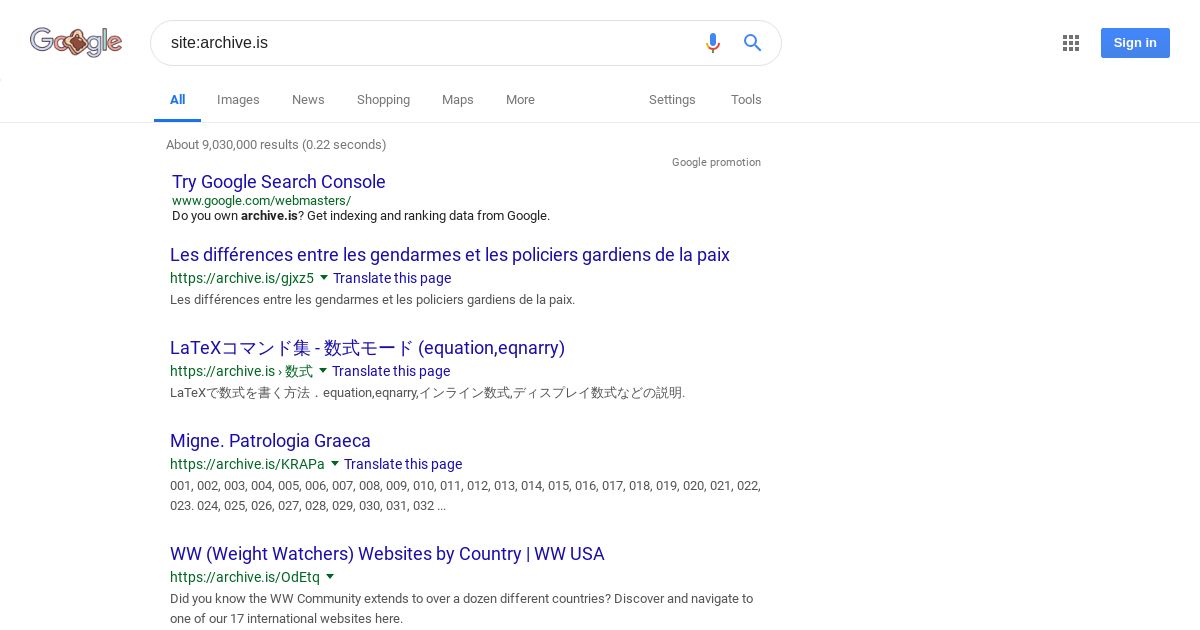Click the Sign in button

point(1135,43)
